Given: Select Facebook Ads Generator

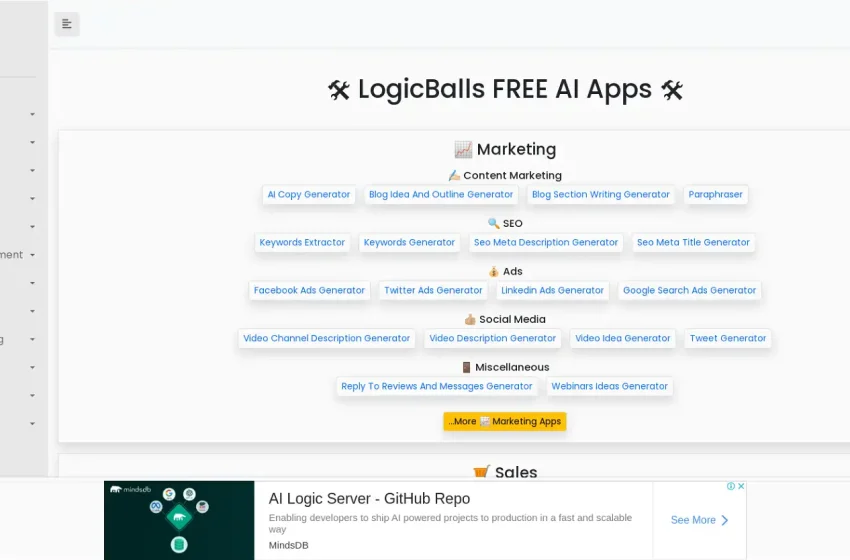Looking at the screenshot, I should pyautogui.click(x=310, y=291).
